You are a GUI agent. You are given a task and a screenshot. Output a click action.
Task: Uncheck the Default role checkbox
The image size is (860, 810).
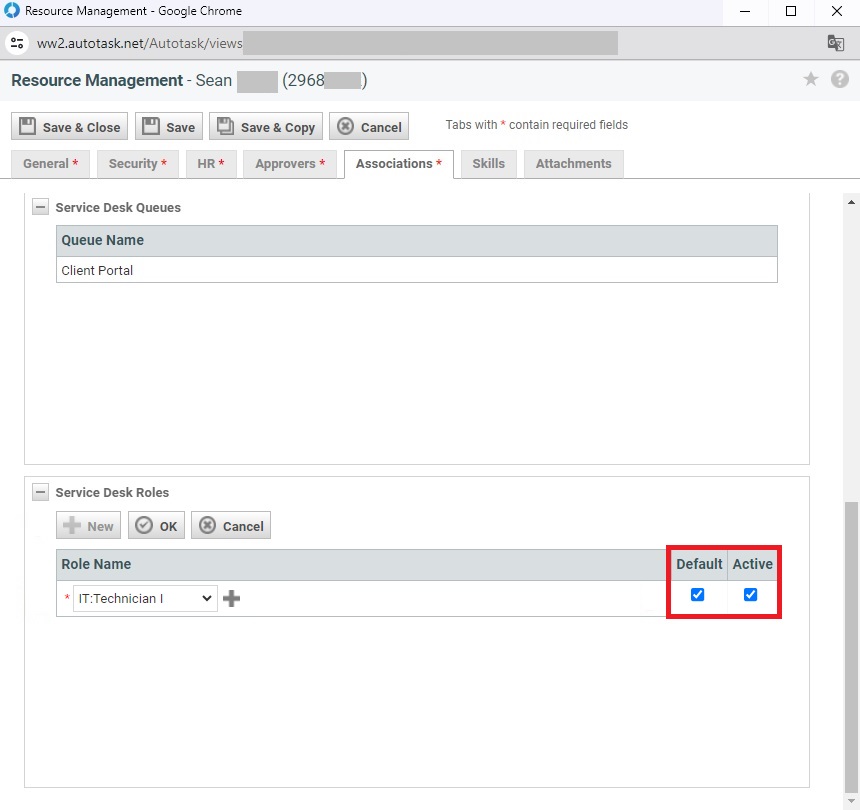[x=698, y=595]
